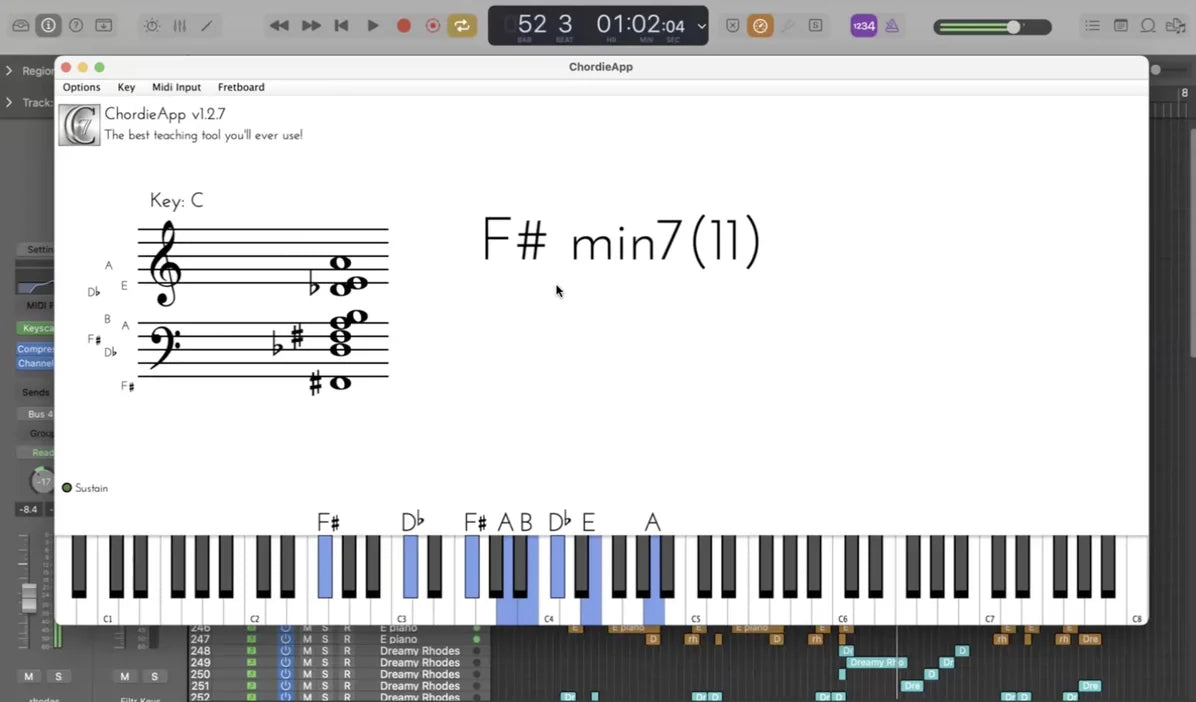This screenshot has width=1196, height=702.
Task: Solo the first channel strip with S
Action: (58, 676)
